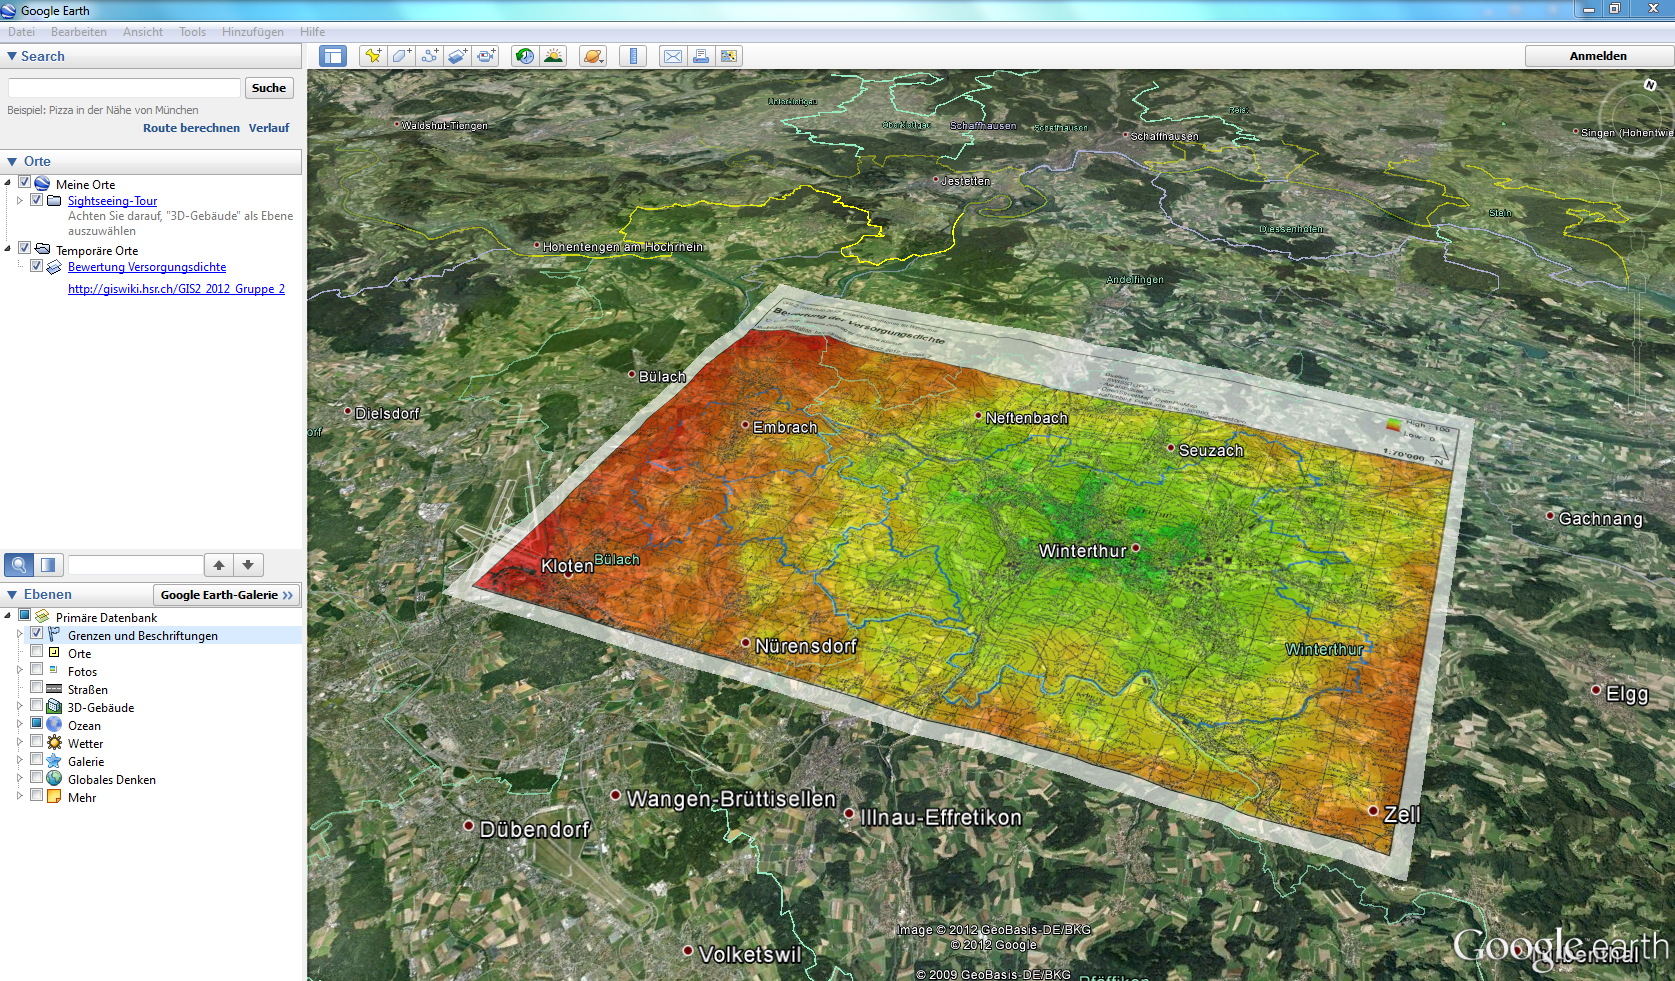Open the Email view icon
This screenshot has height=981, width=1675.
[x=672, y=56]
